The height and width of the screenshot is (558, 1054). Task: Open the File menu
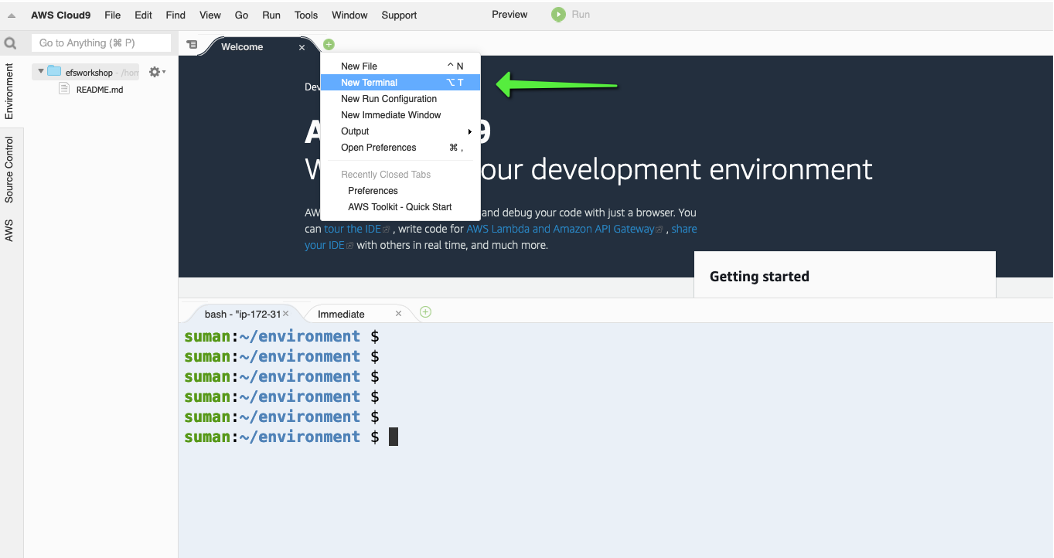point(113,15)
